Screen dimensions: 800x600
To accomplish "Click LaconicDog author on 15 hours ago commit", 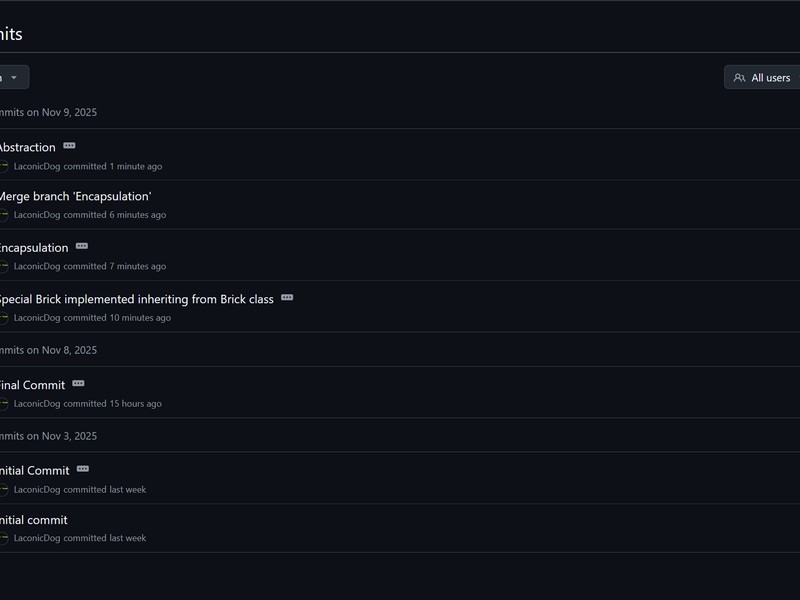I will pos(37,404).
